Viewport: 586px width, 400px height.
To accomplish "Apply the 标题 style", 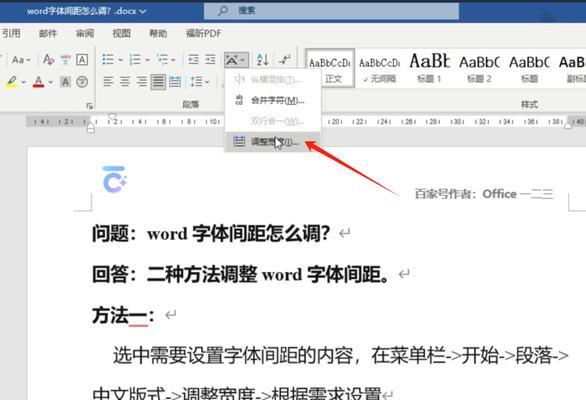I will pos(529,68).
